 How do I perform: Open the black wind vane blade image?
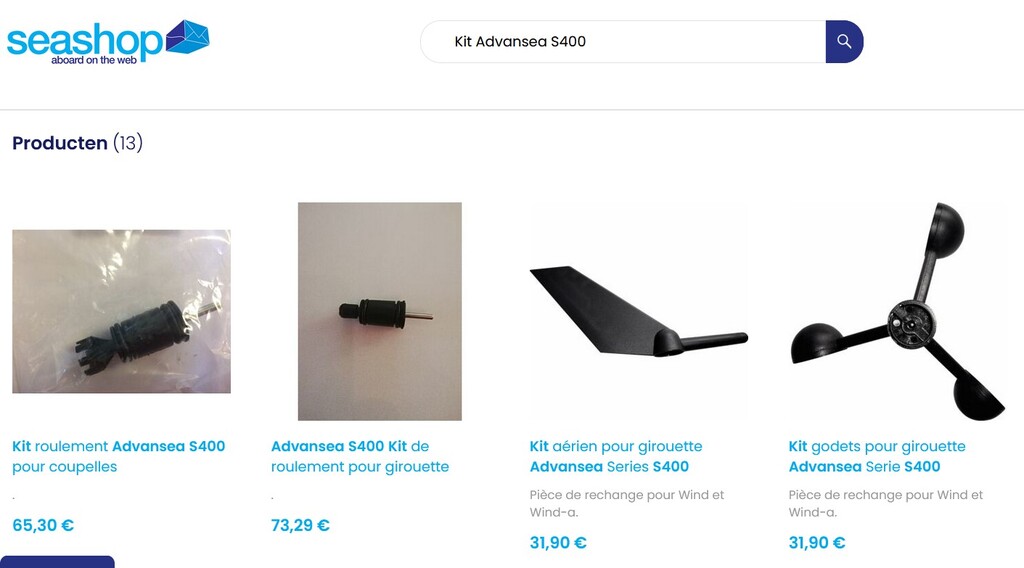[x=638, y=311]
